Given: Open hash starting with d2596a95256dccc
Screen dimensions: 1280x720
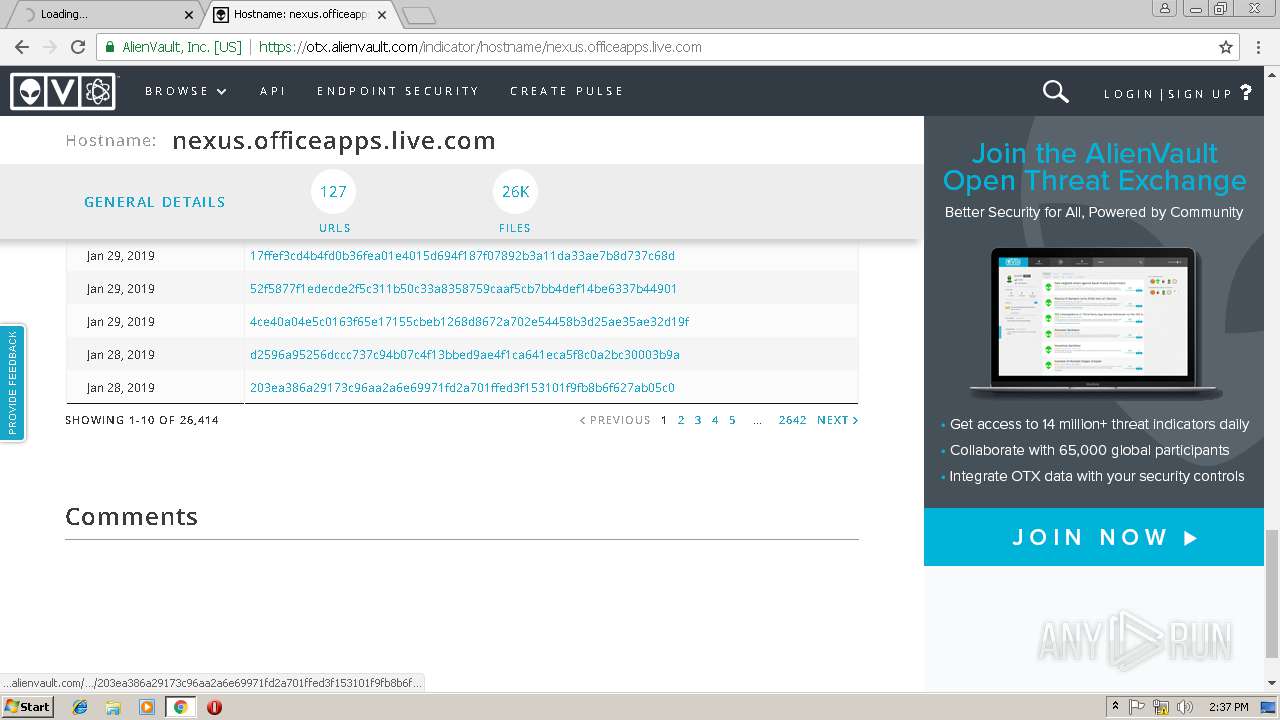Looking at the screenshot, I should (x=465, y=355).
